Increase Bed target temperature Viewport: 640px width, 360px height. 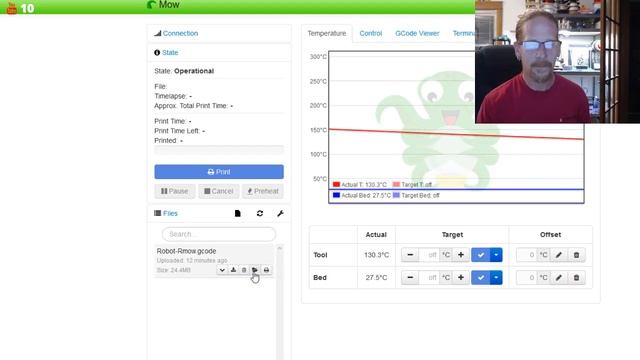(461, 278)
